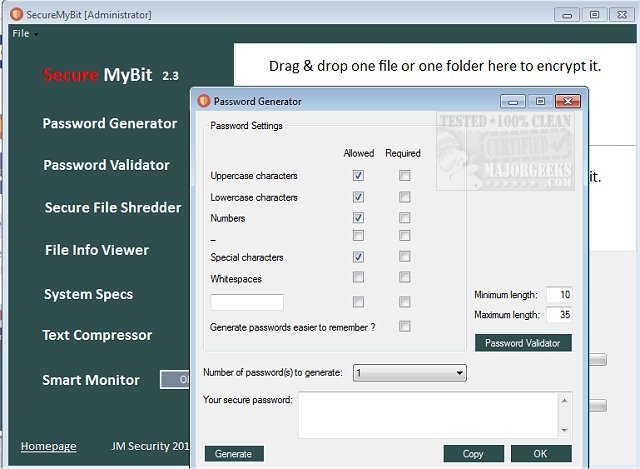Open File Info Viewer from sidebar
This screenshot has height=469, width=640.
click(97, 250)
